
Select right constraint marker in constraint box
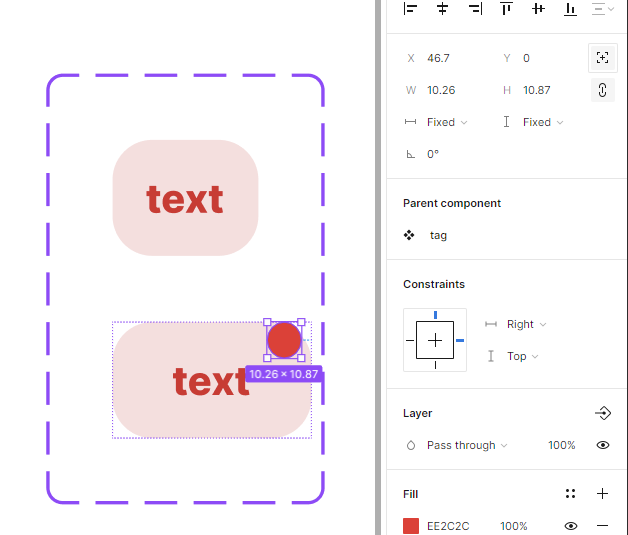(460, 340)
